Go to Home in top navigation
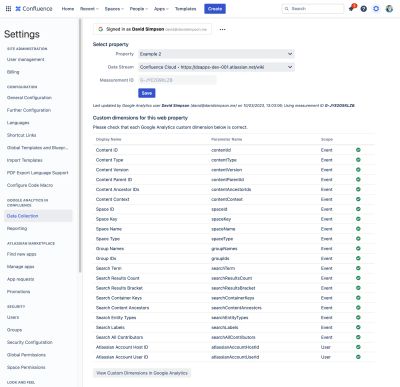 pos(68,9)
